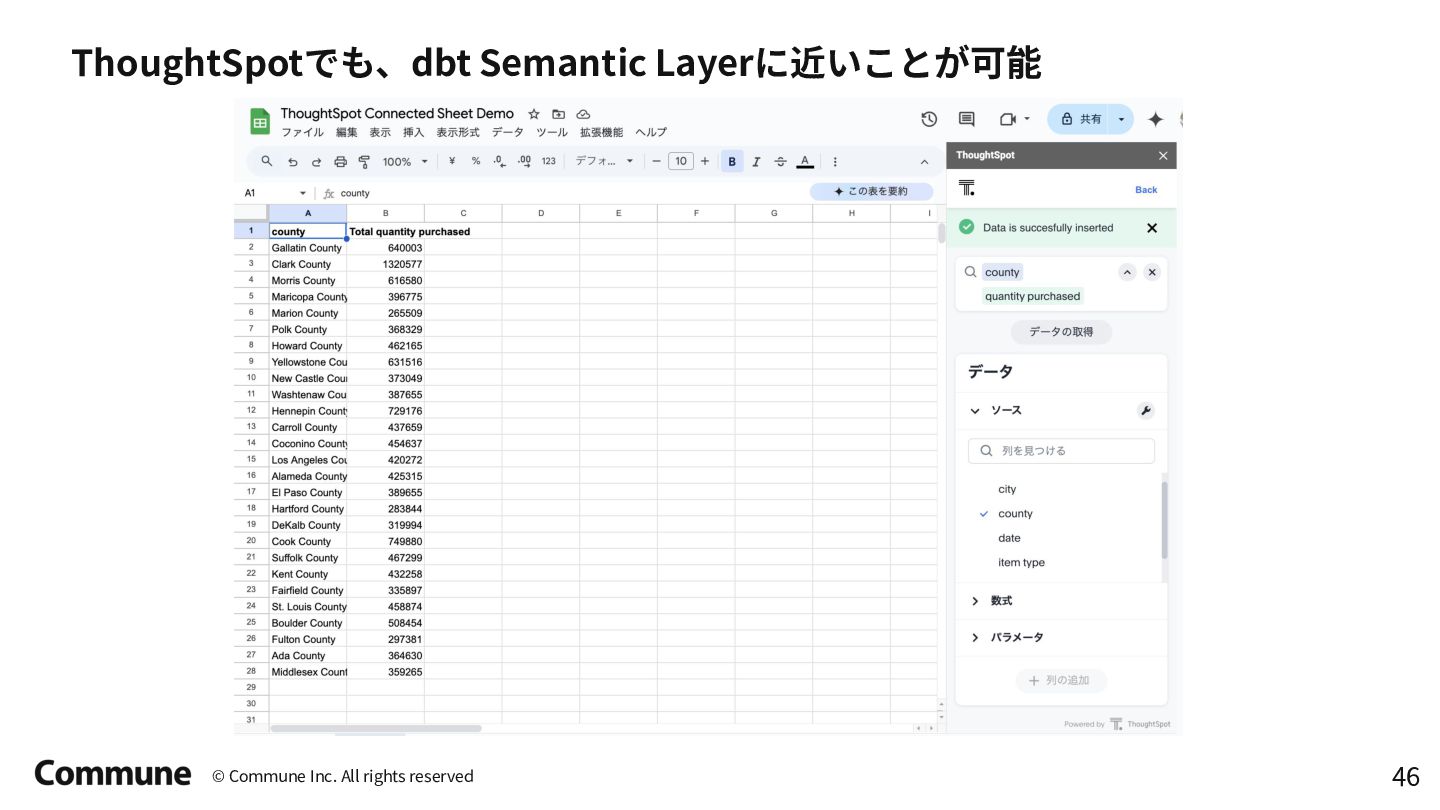The image size is (1440, 810).
Task: Click the summarize this table button
Action: coord(871,191)
